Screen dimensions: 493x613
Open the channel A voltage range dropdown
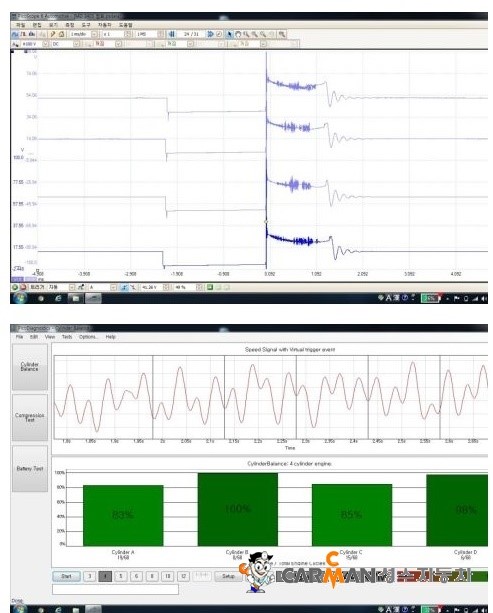pos(45,44)
